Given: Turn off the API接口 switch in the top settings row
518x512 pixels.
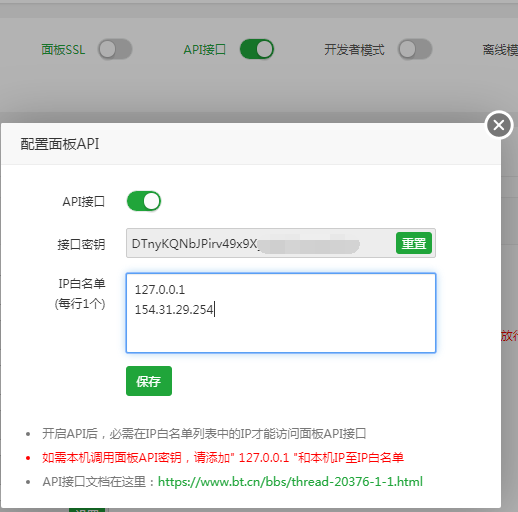Looking at the screenshot, I should 257,49.
